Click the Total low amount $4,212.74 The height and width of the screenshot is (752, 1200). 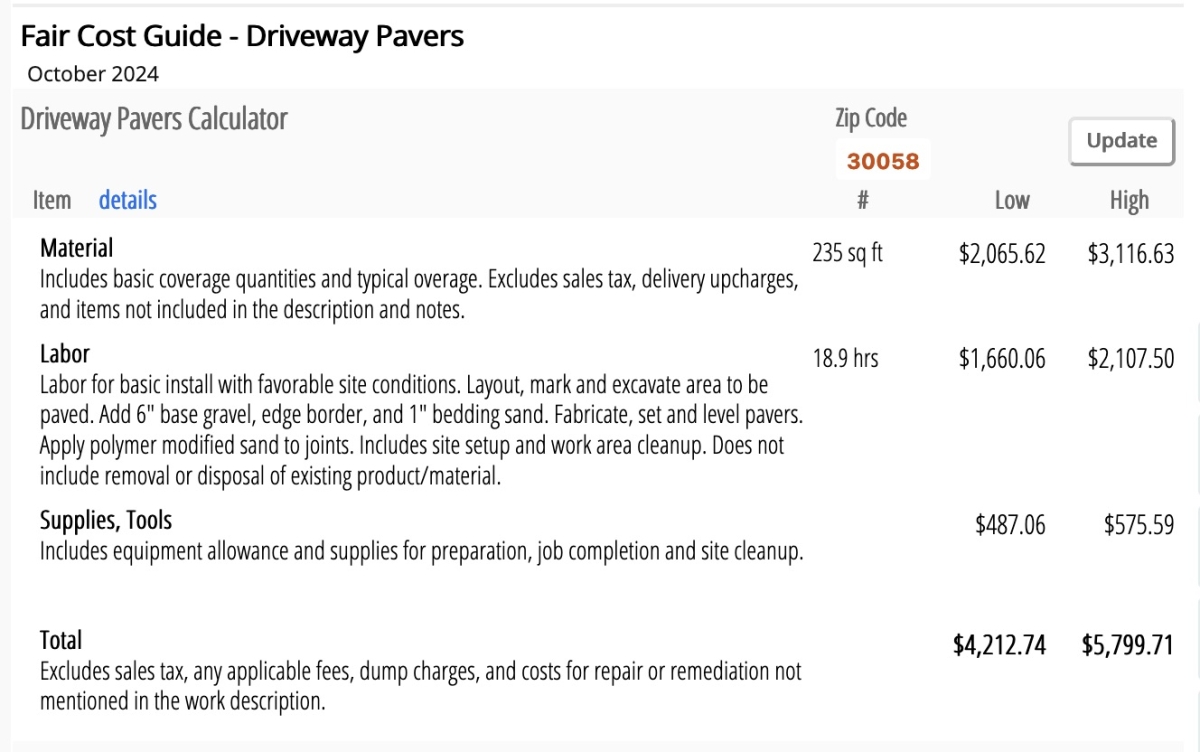(999, 645)
